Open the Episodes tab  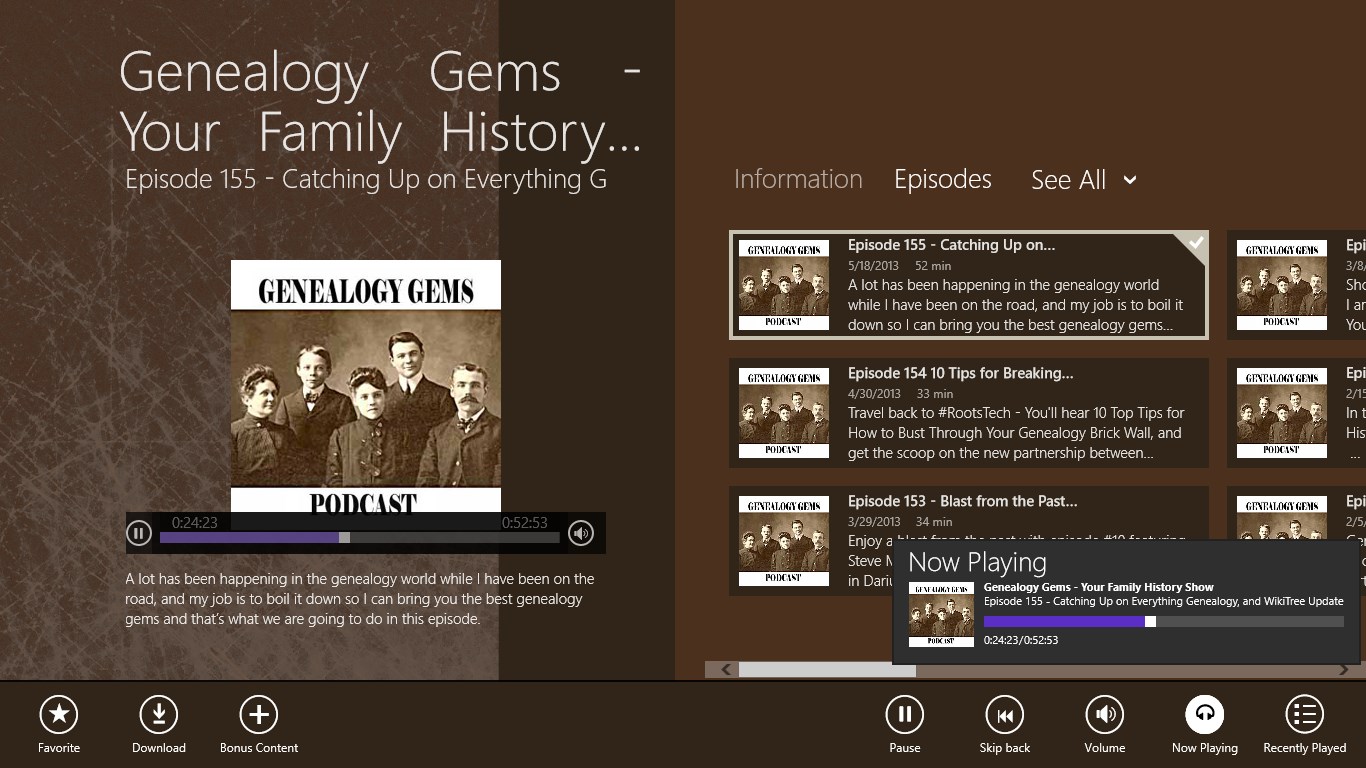[x=942, y=179]
